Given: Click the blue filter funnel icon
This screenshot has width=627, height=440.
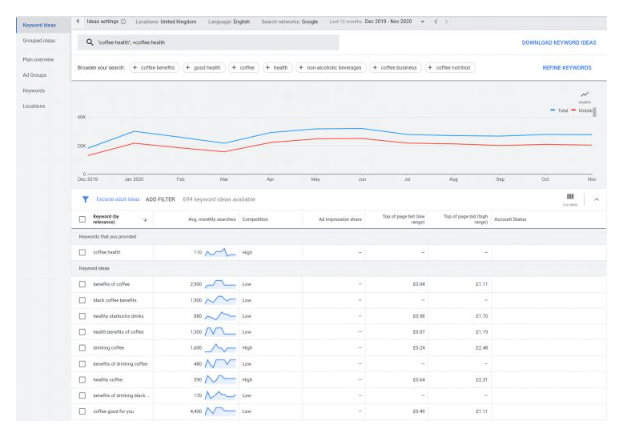Looking at the screenshot, I should coord(84,200).
